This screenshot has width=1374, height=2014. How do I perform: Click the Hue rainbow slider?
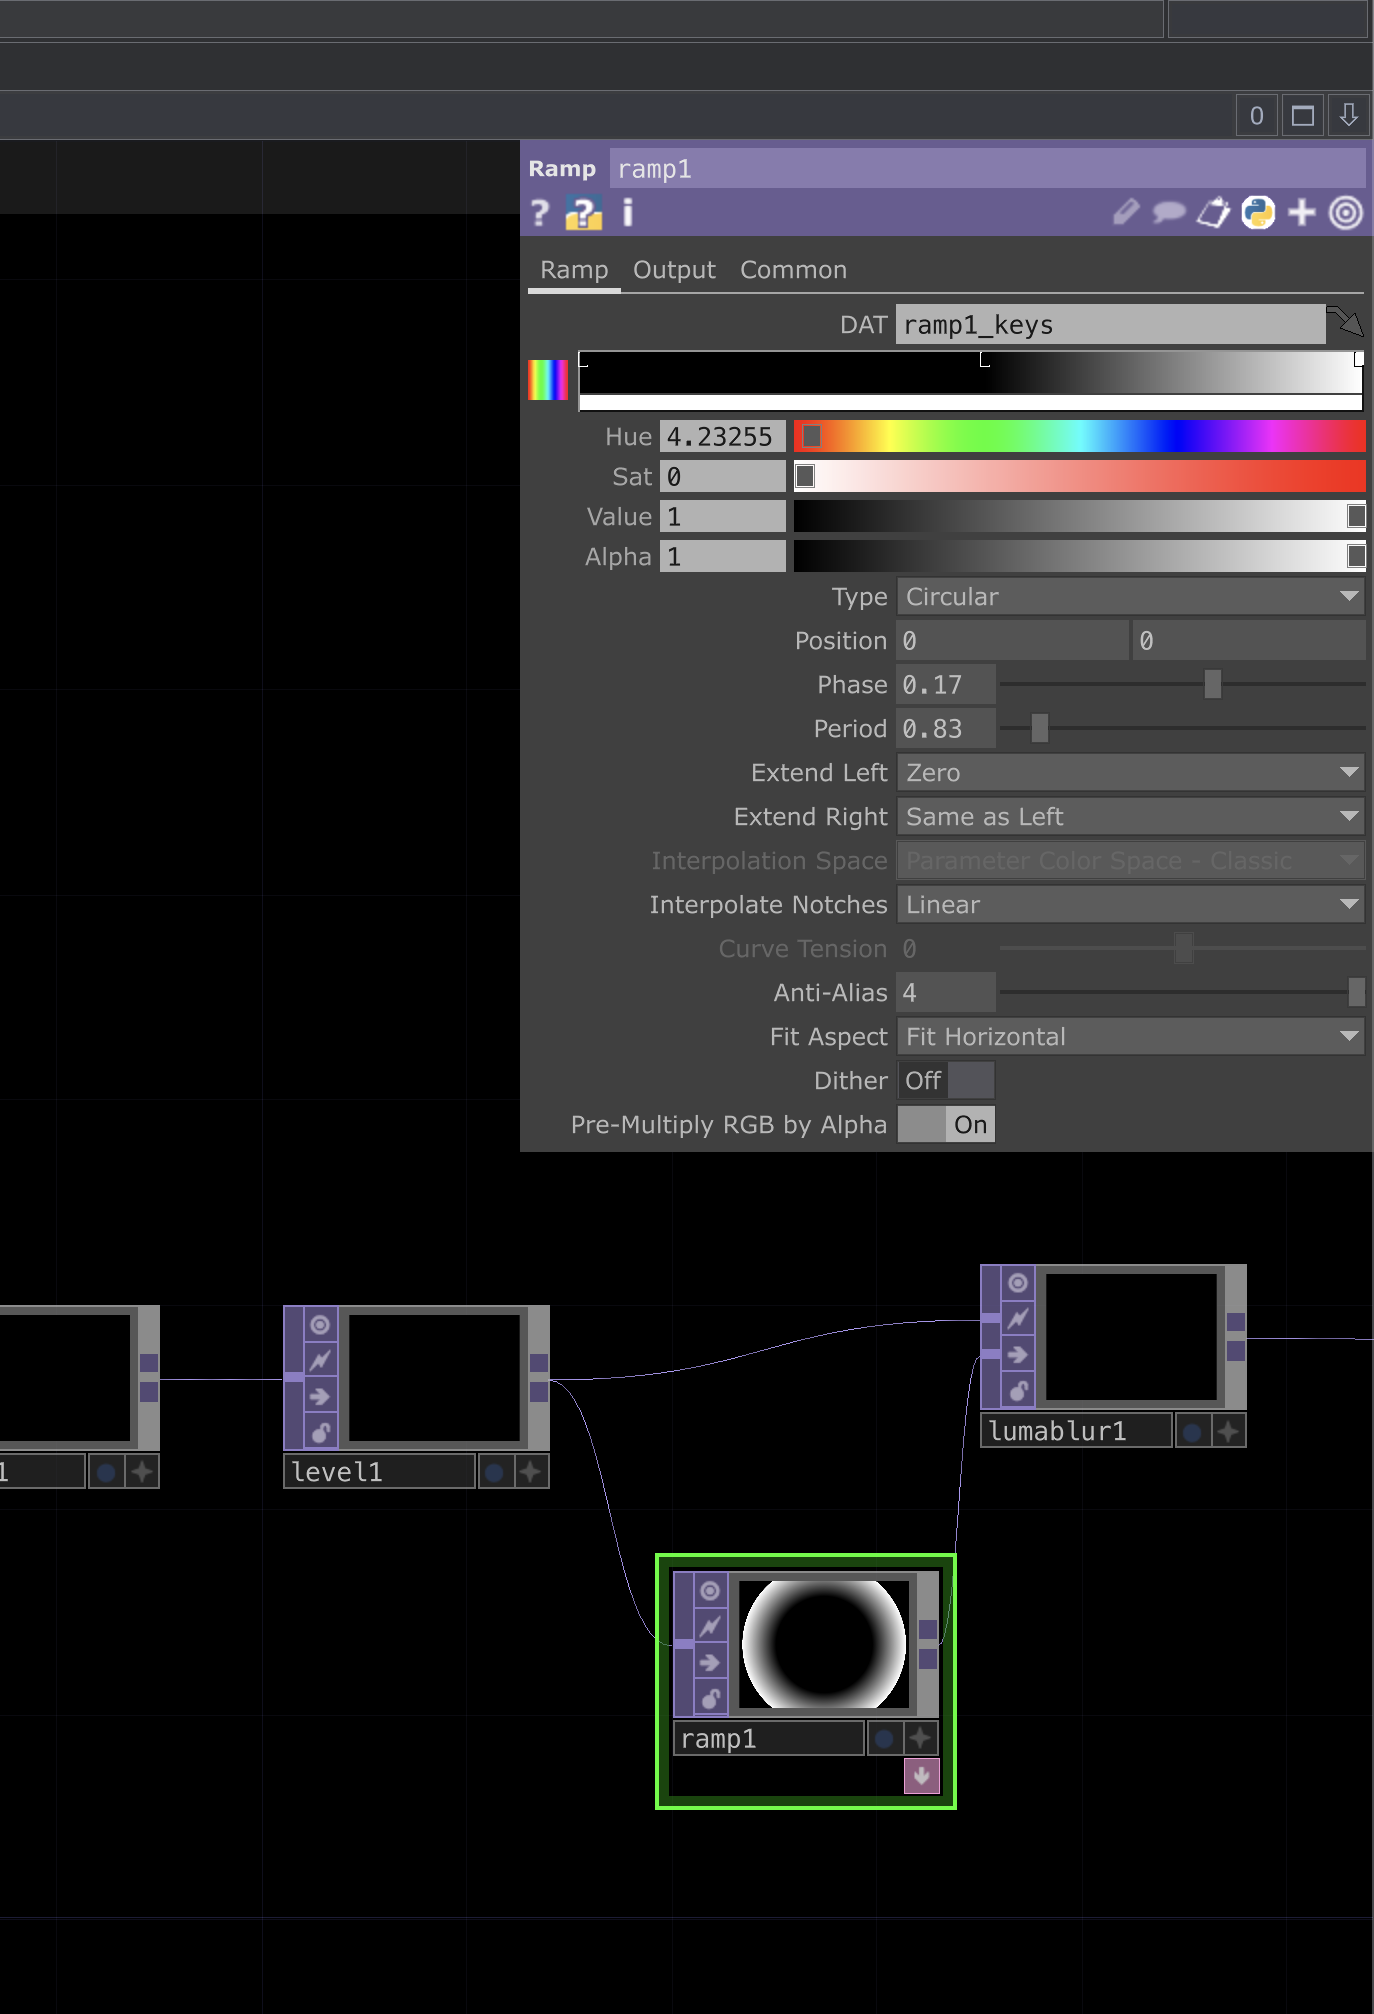pos(1079,437)
